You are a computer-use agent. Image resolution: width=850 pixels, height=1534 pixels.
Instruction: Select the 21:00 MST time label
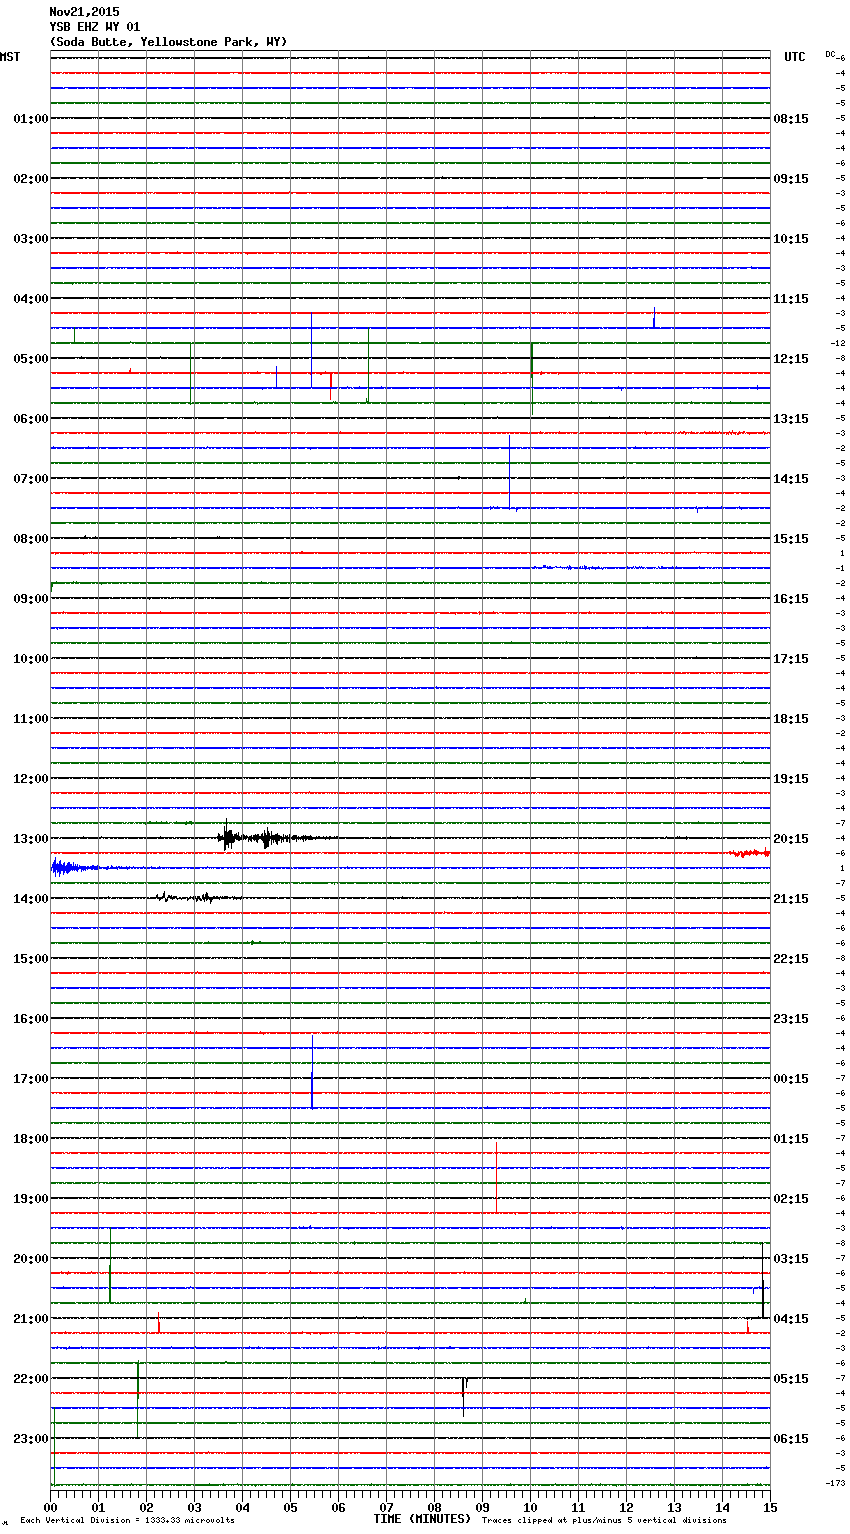pos(31,1319)
